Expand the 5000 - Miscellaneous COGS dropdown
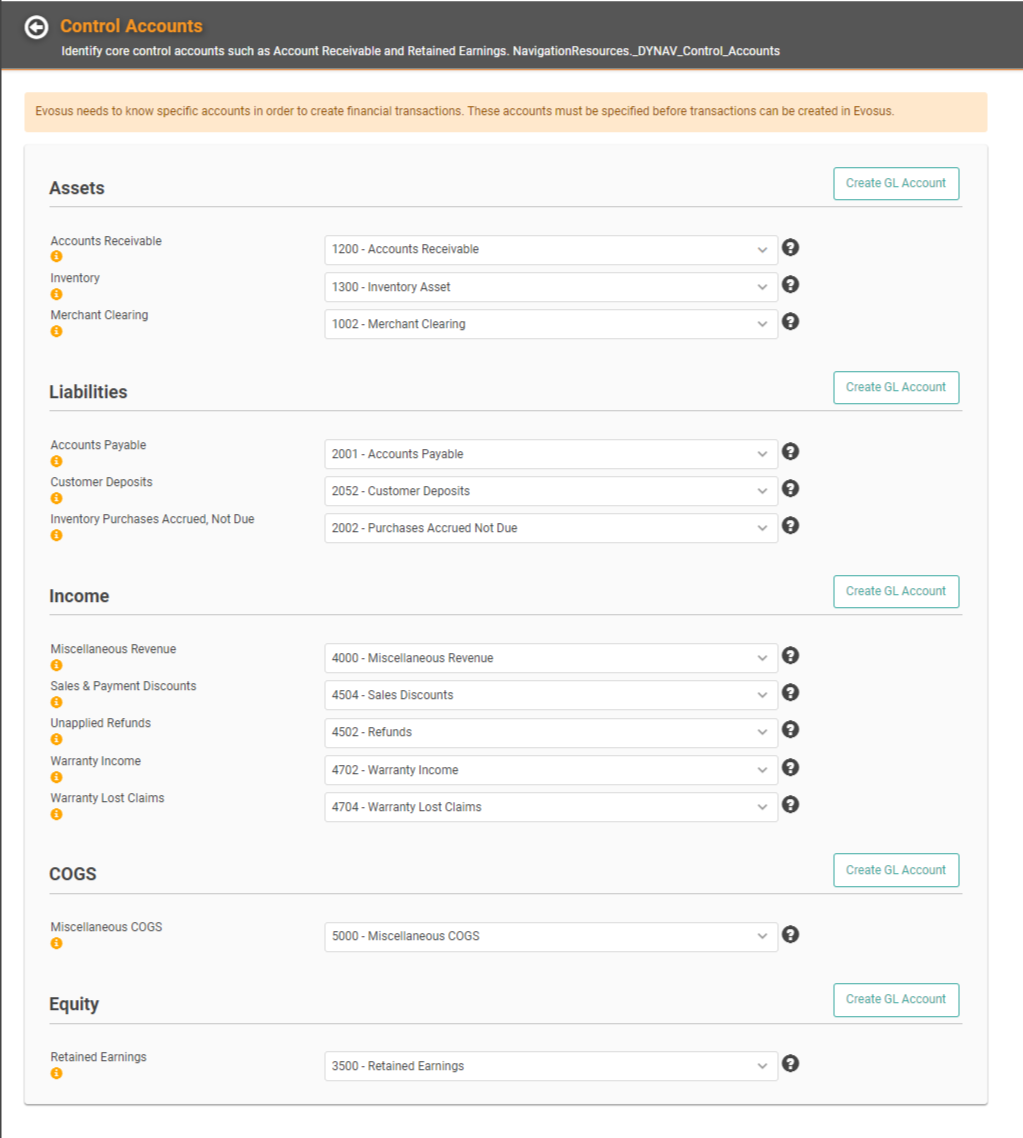Image resolution: width=1023 pixels, height=1138 pixels. pos(551,936)
